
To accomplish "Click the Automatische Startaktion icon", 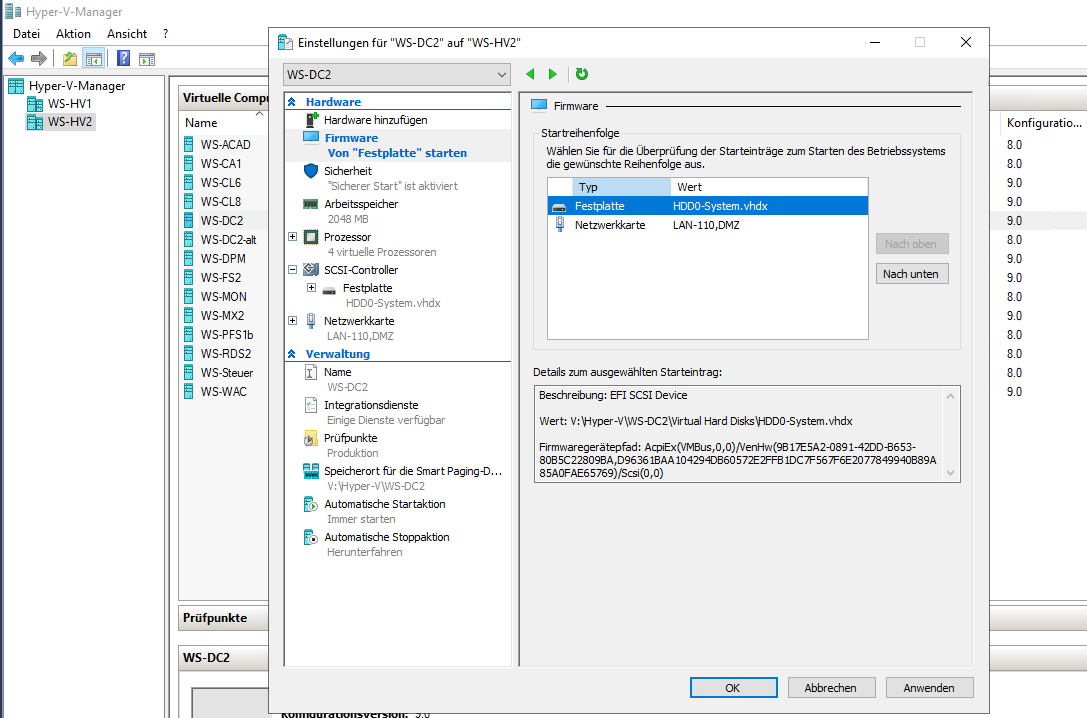I will pyautogui.click(x=311, y=505).
